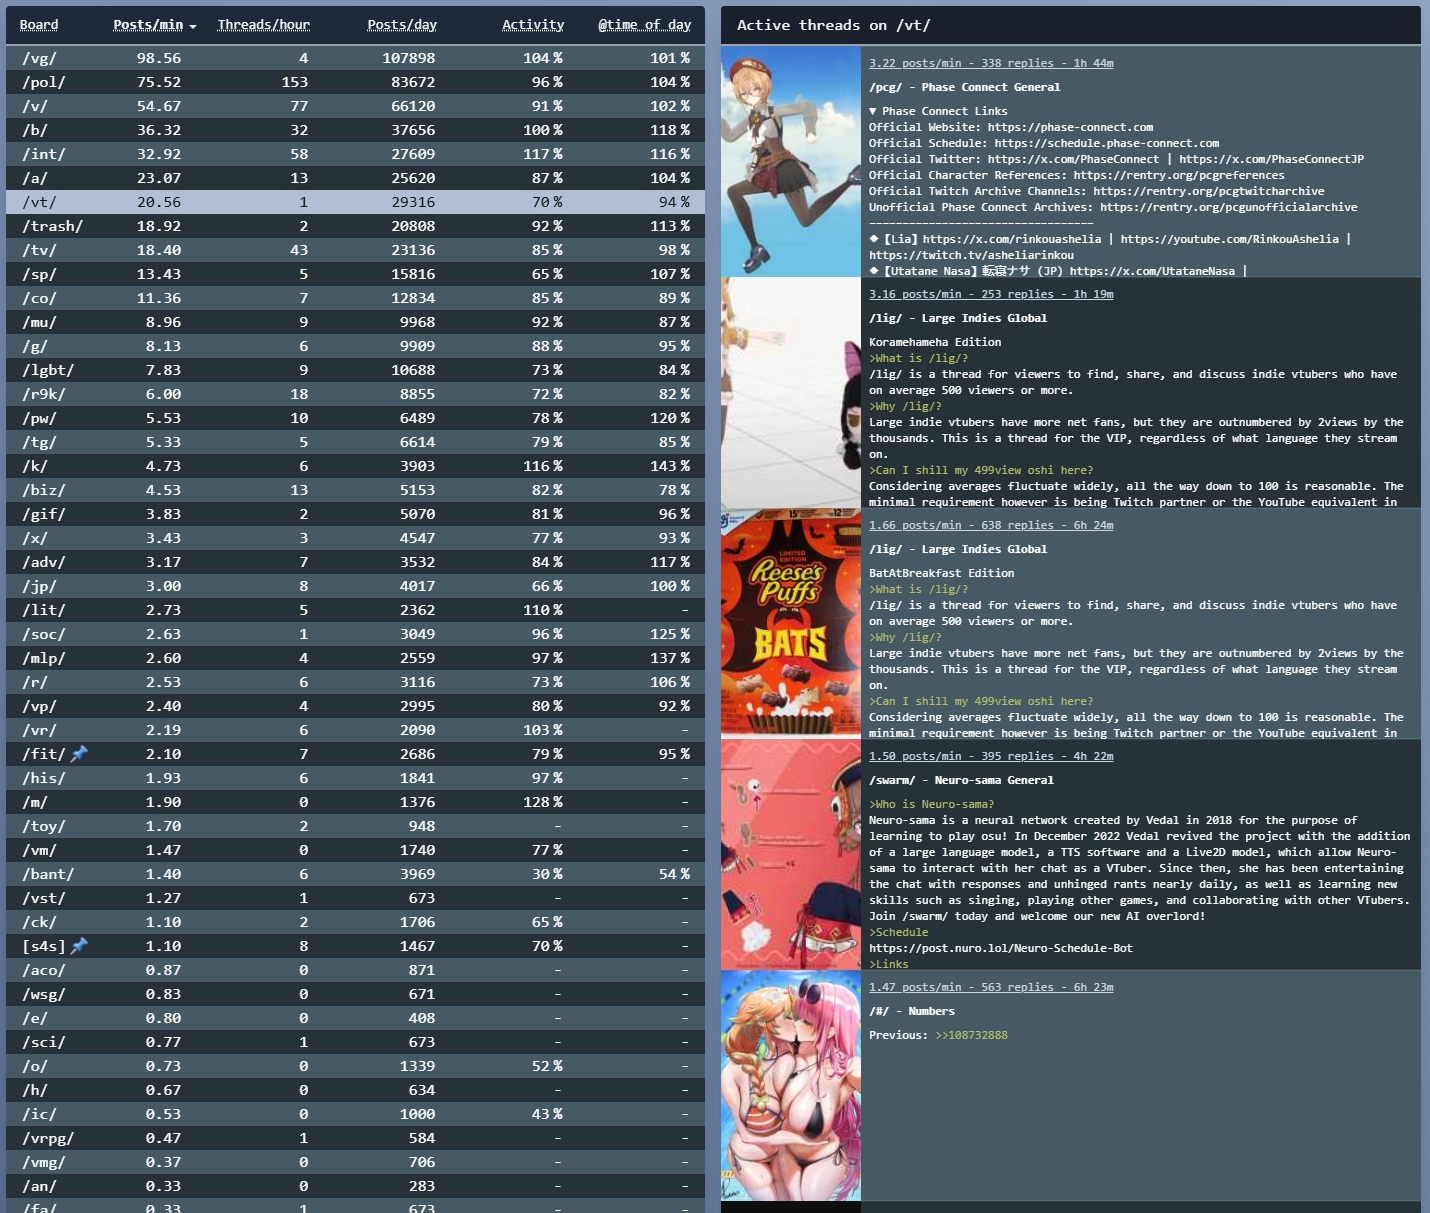Select the /bant/ board row

point(355,874)
